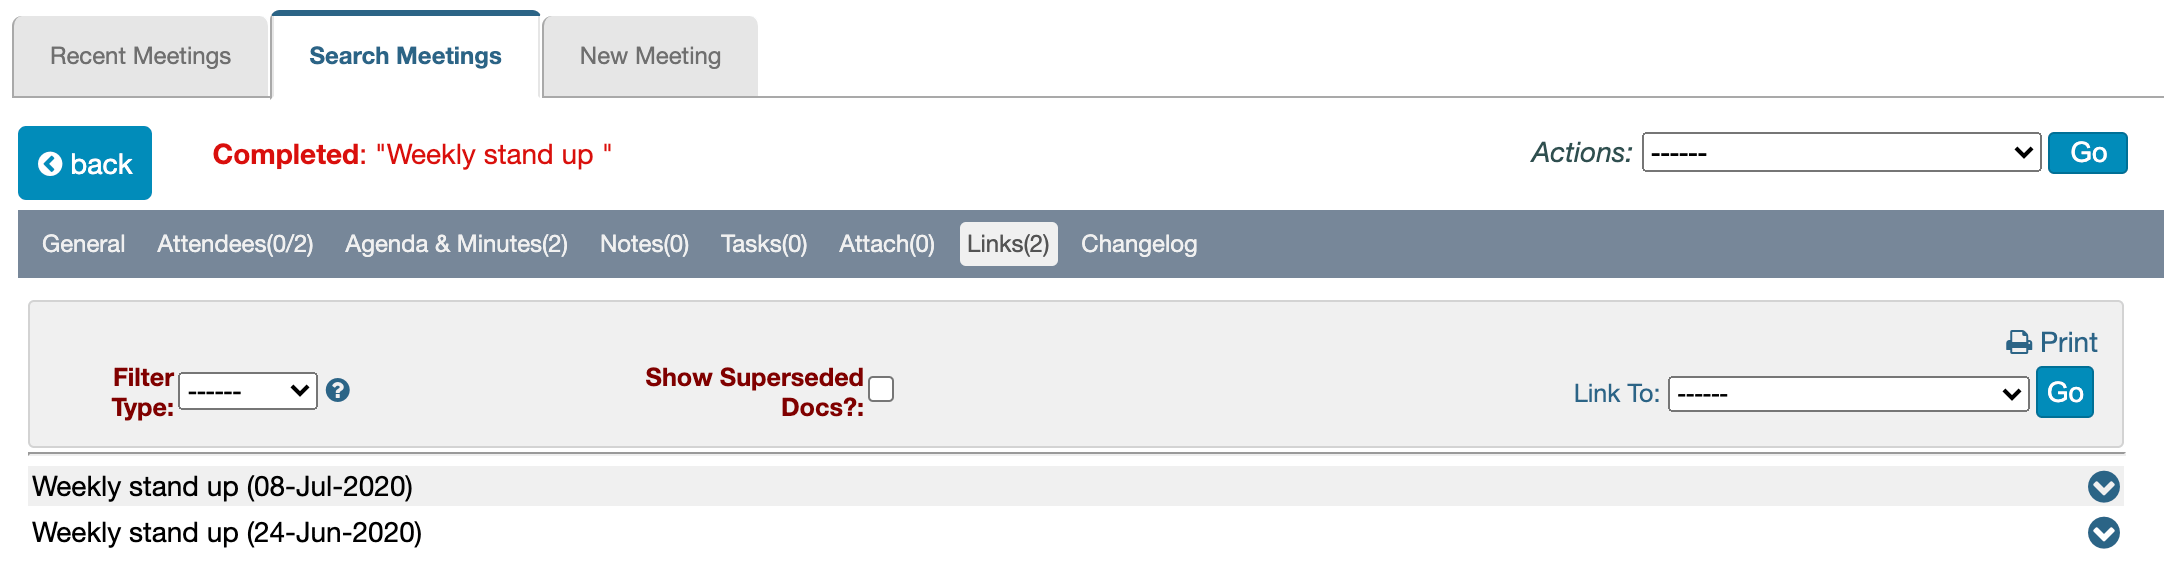This screenshot has width=2172, height=568.
Task: Go to Attendees(0/2) section
Action: point(235,244)
